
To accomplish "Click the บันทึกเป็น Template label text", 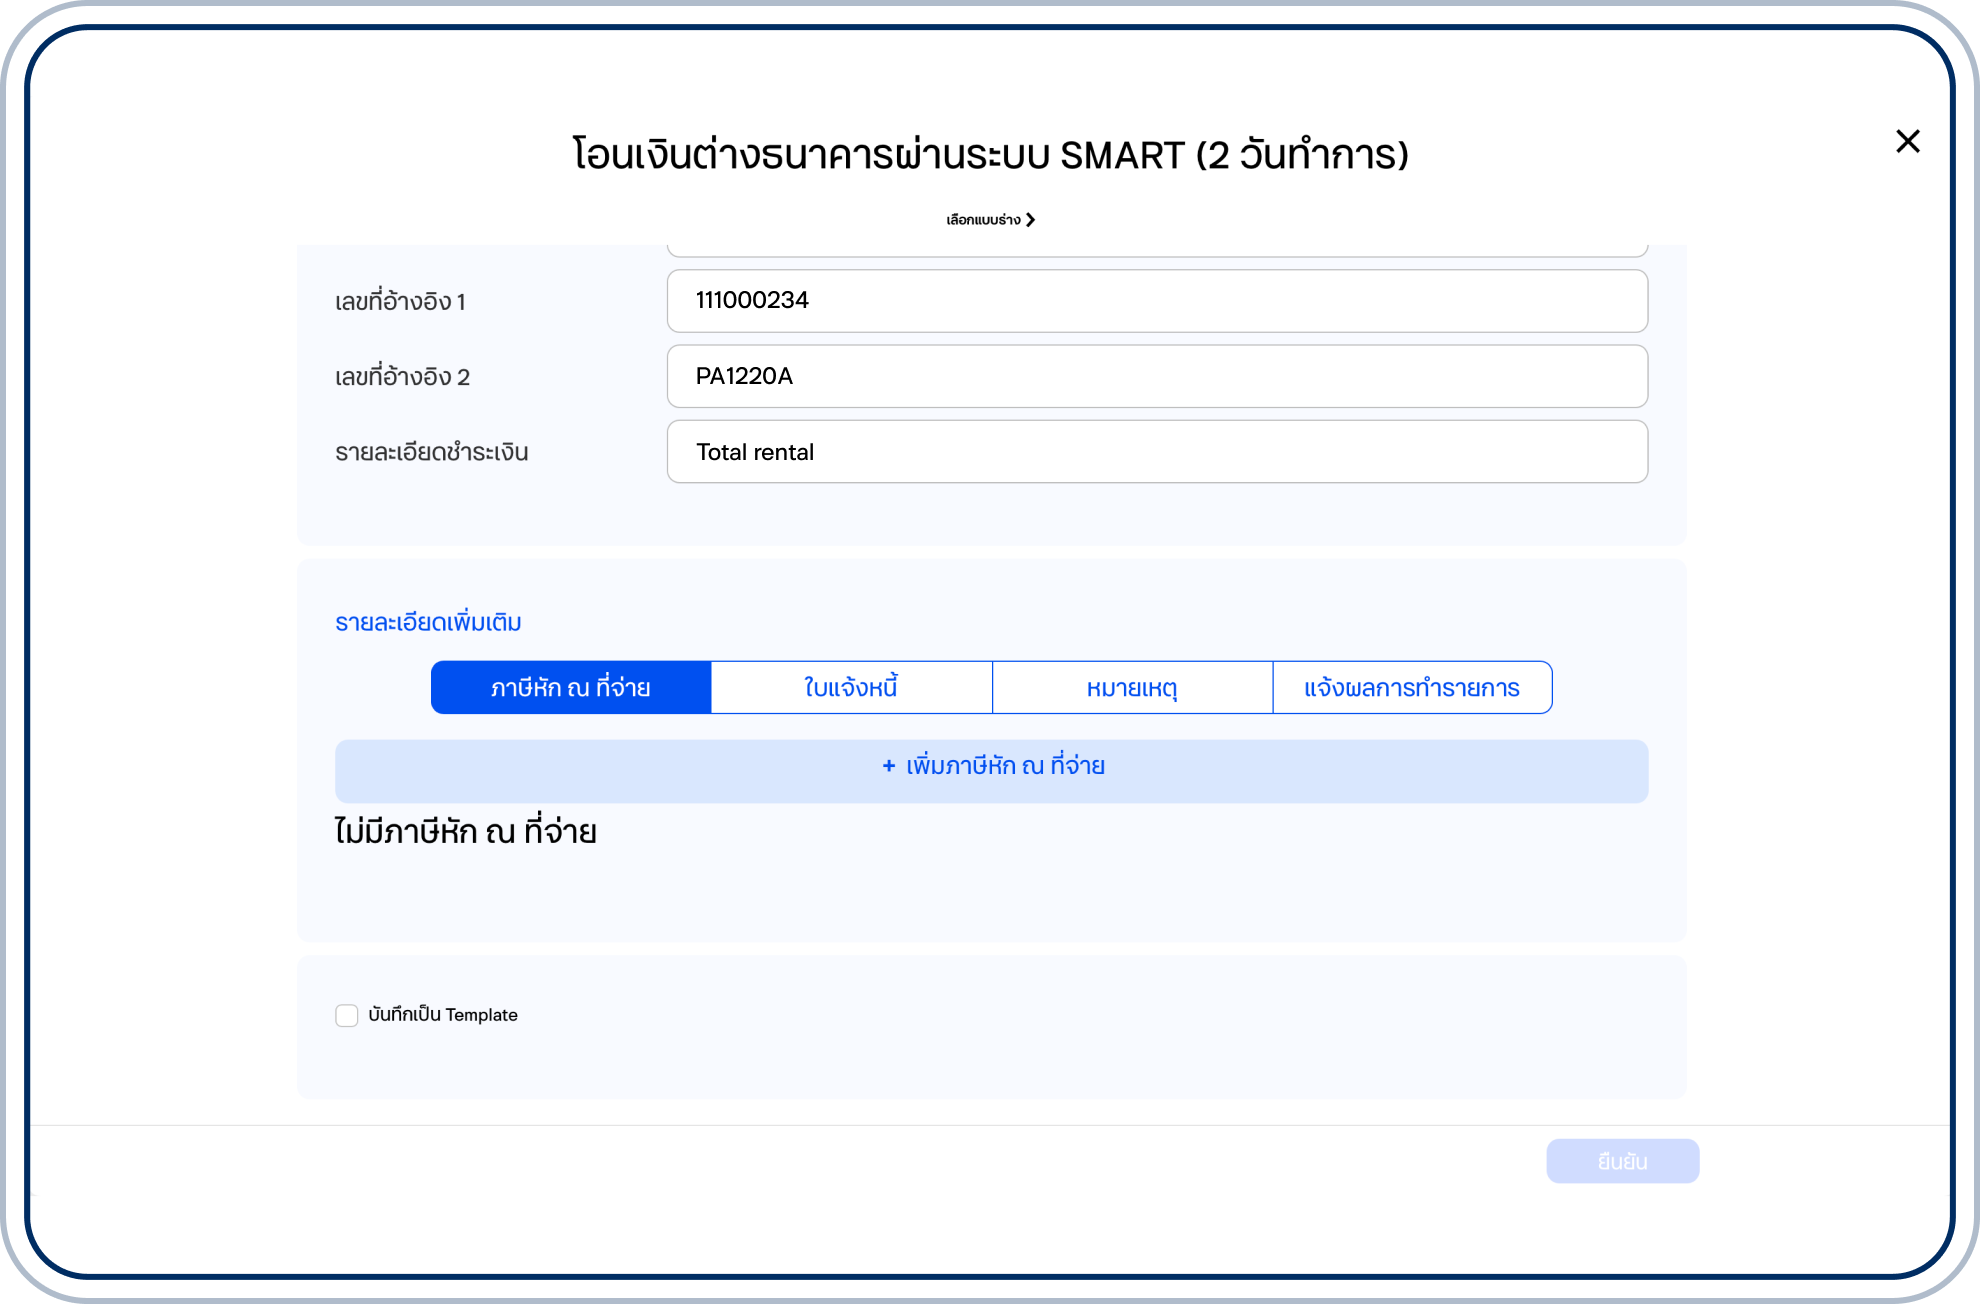I will click(443, 1015).
